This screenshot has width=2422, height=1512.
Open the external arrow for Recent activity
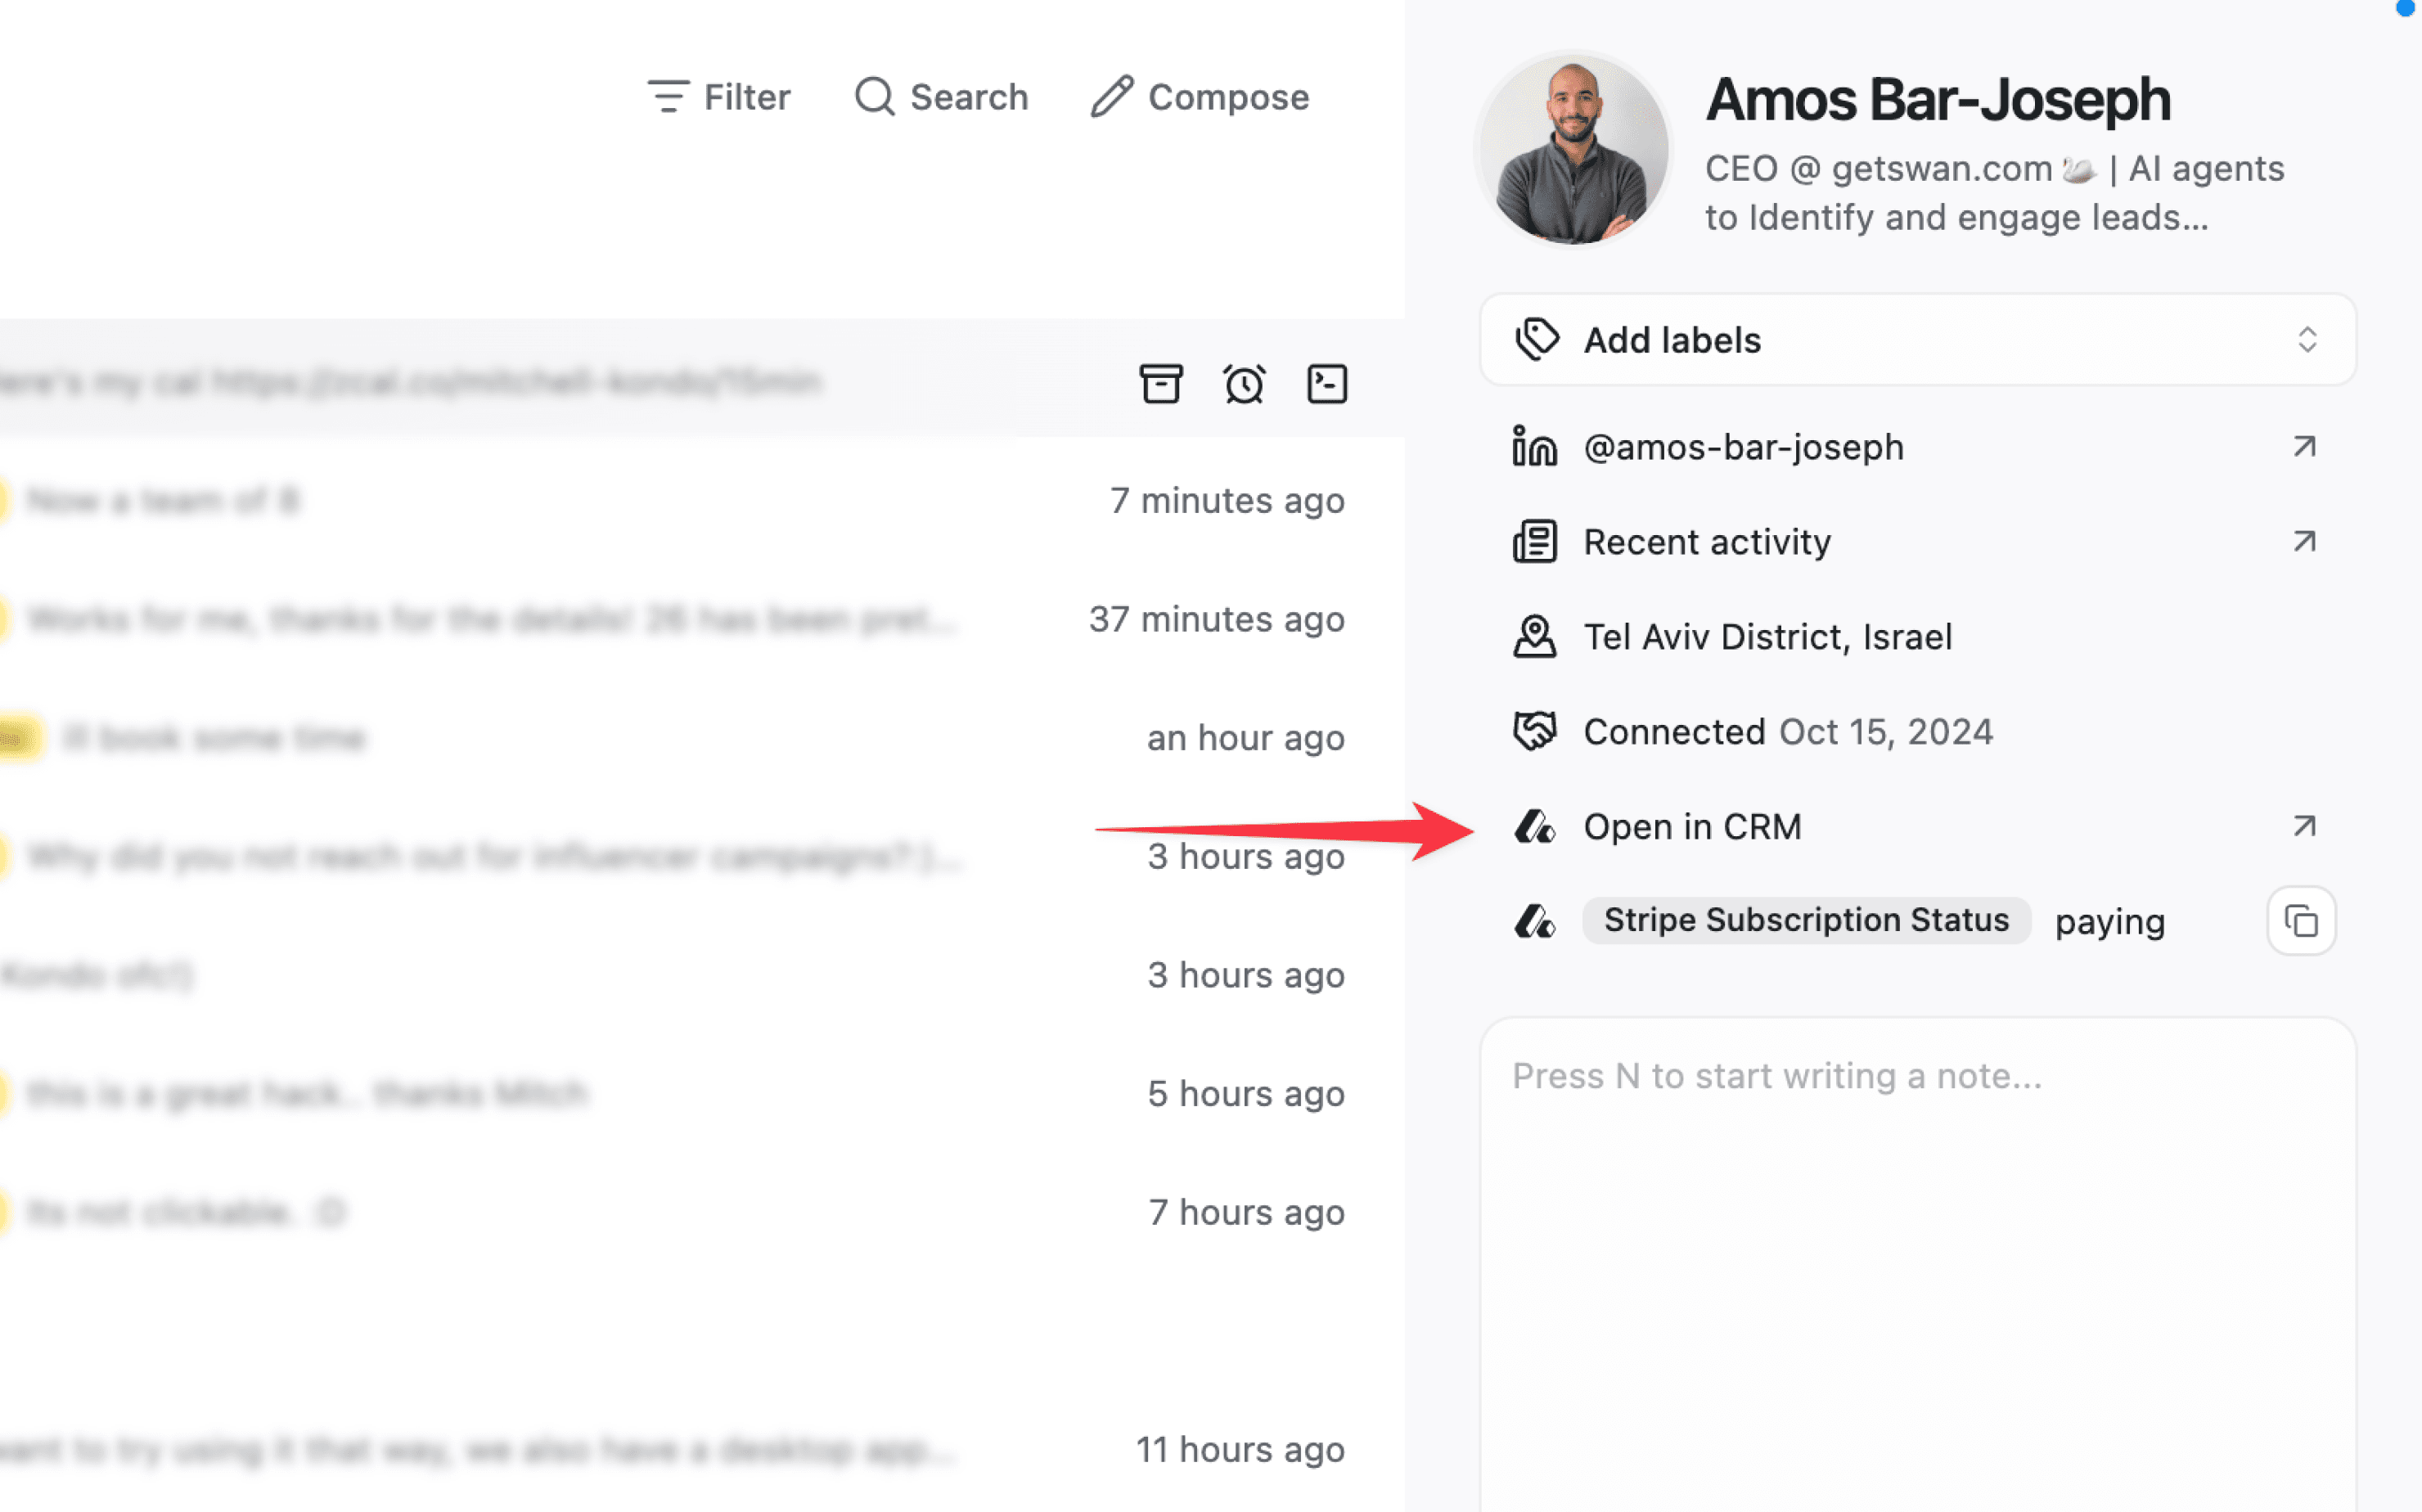coord(2305,542)
